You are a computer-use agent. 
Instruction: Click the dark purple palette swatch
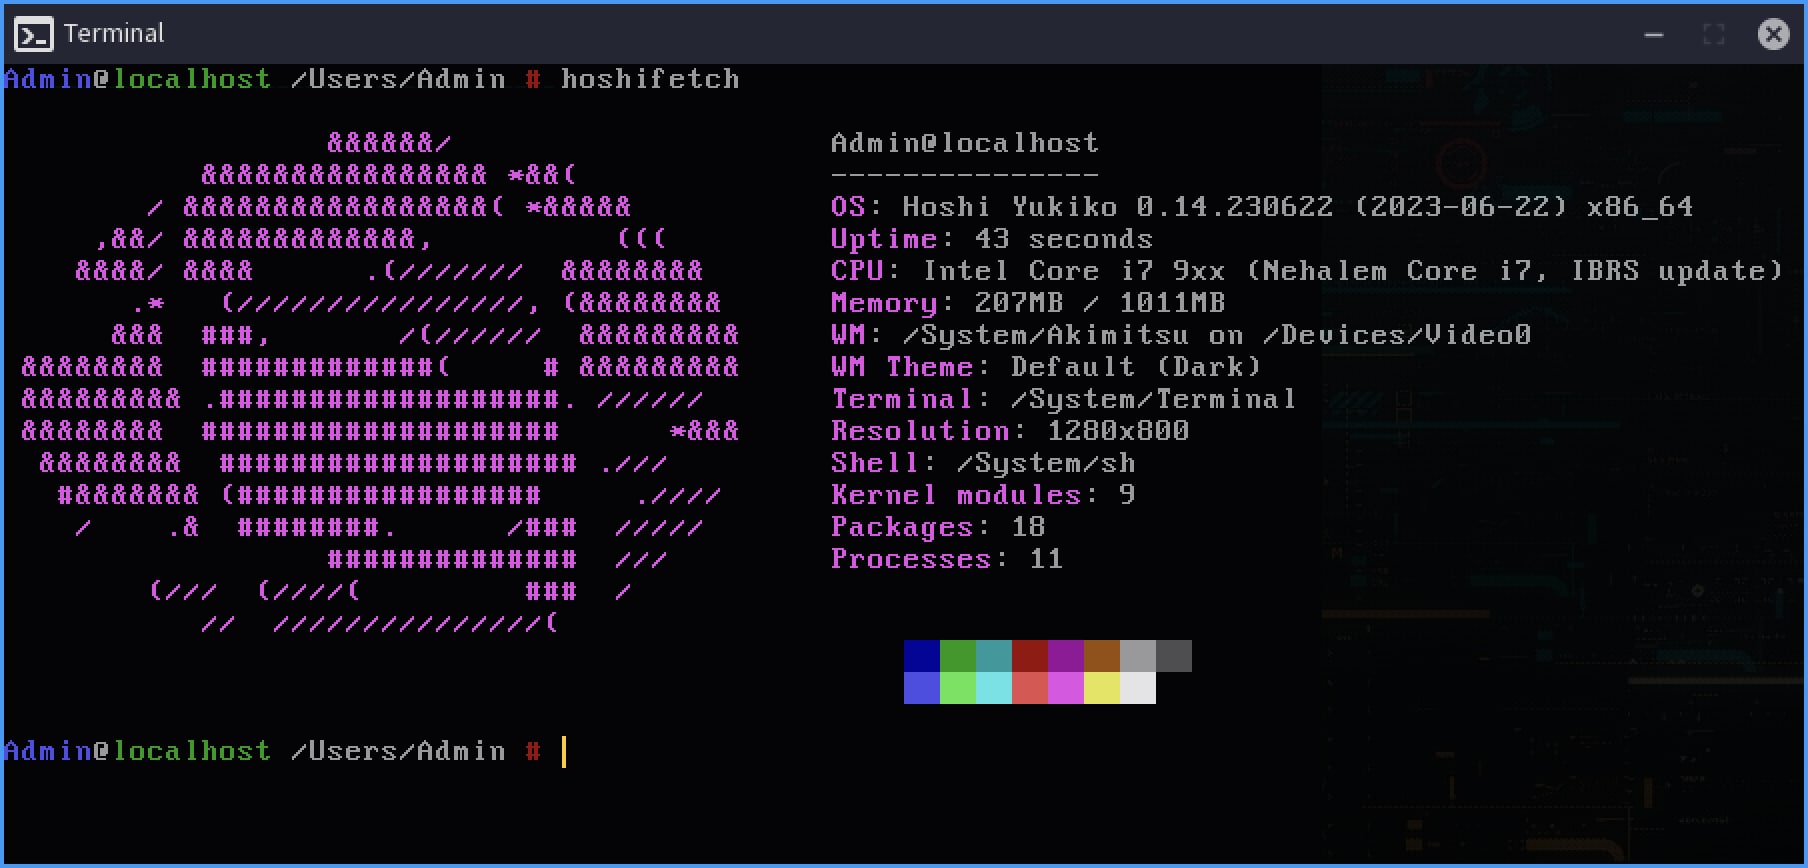coord(1066,656)
